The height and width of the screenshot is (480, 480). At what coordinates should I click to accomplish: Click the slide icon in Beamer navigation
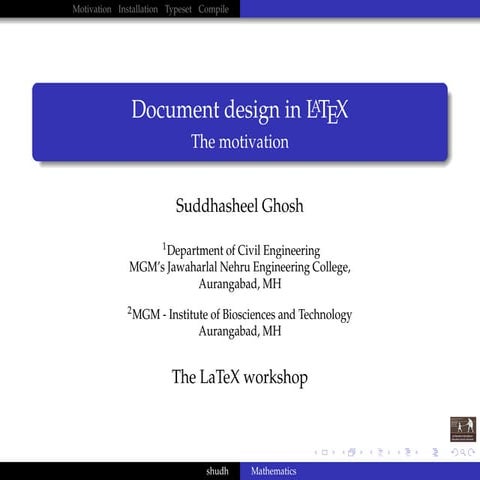325,452
